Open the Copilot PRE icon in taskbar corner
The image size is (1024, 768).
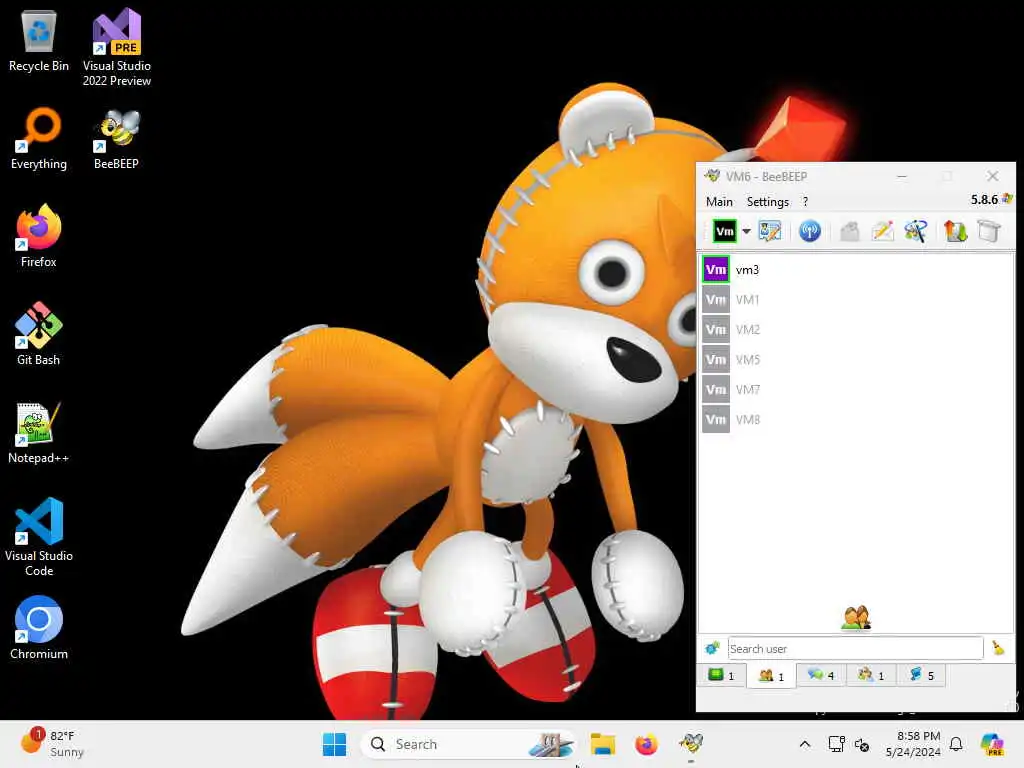point(992,744)
